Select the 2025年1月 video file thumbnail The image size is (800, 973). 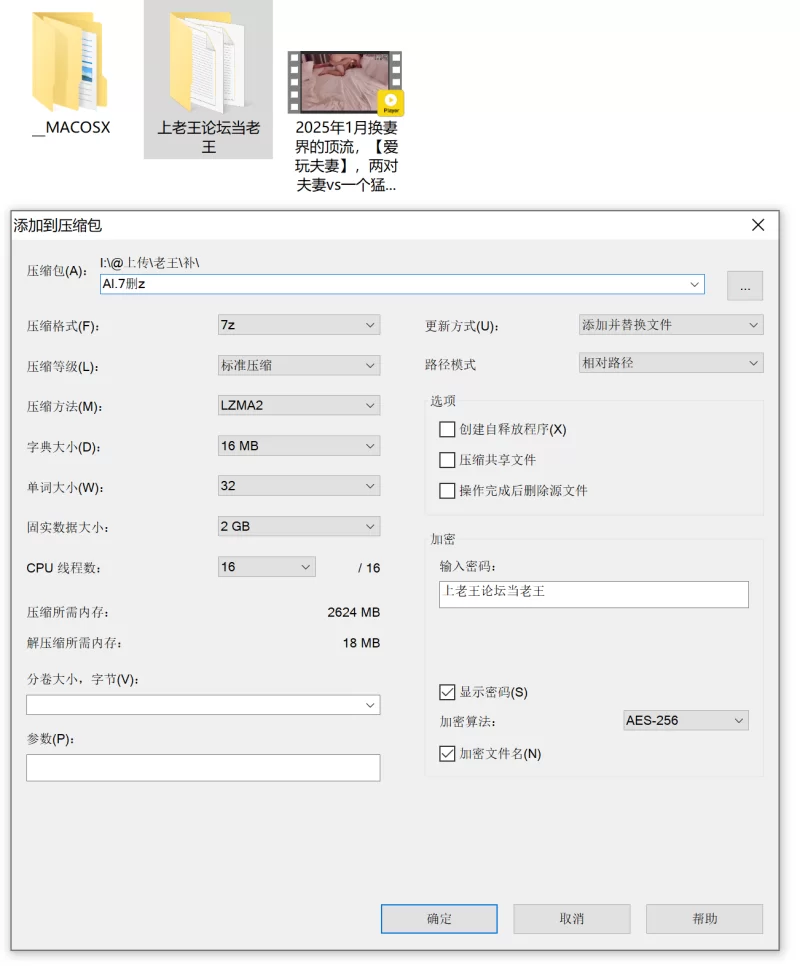pyautogui.click(x=345, y=83)
